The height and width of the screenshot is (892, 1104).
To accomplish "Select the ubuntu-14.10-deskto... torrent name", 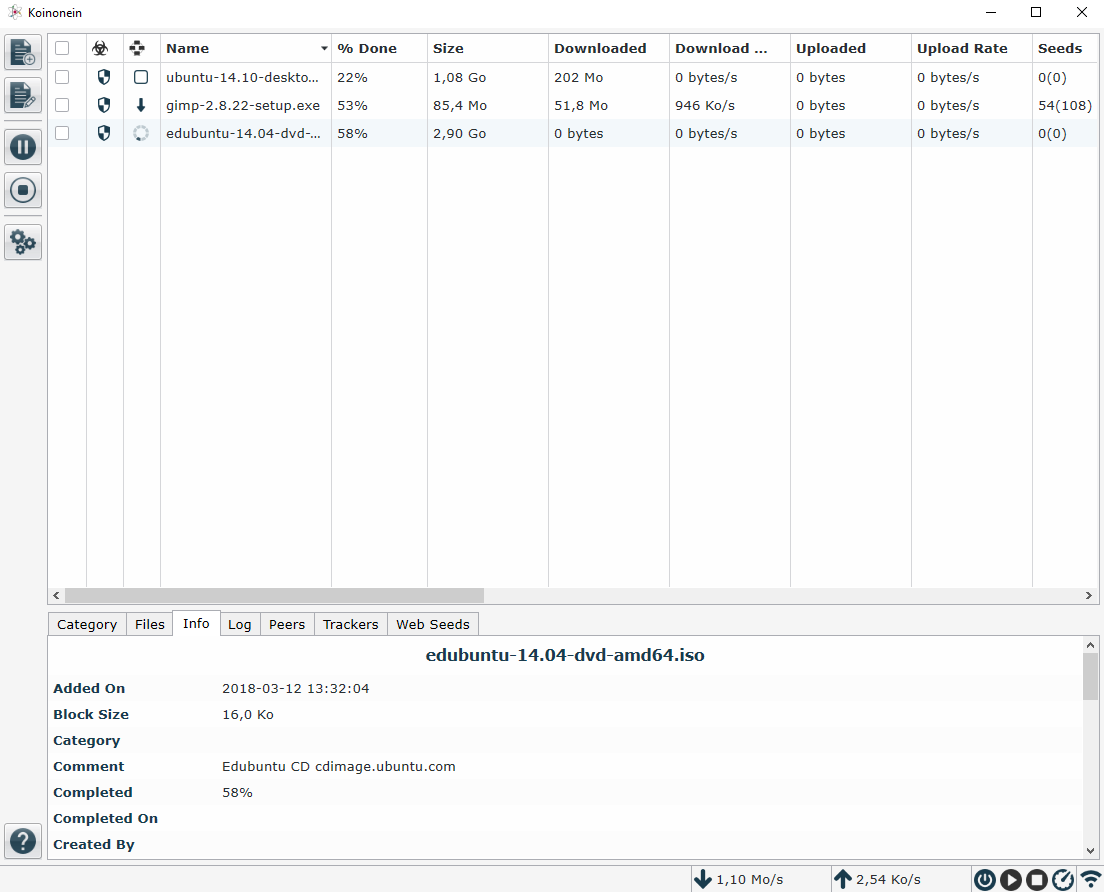I will coord(242,77).
